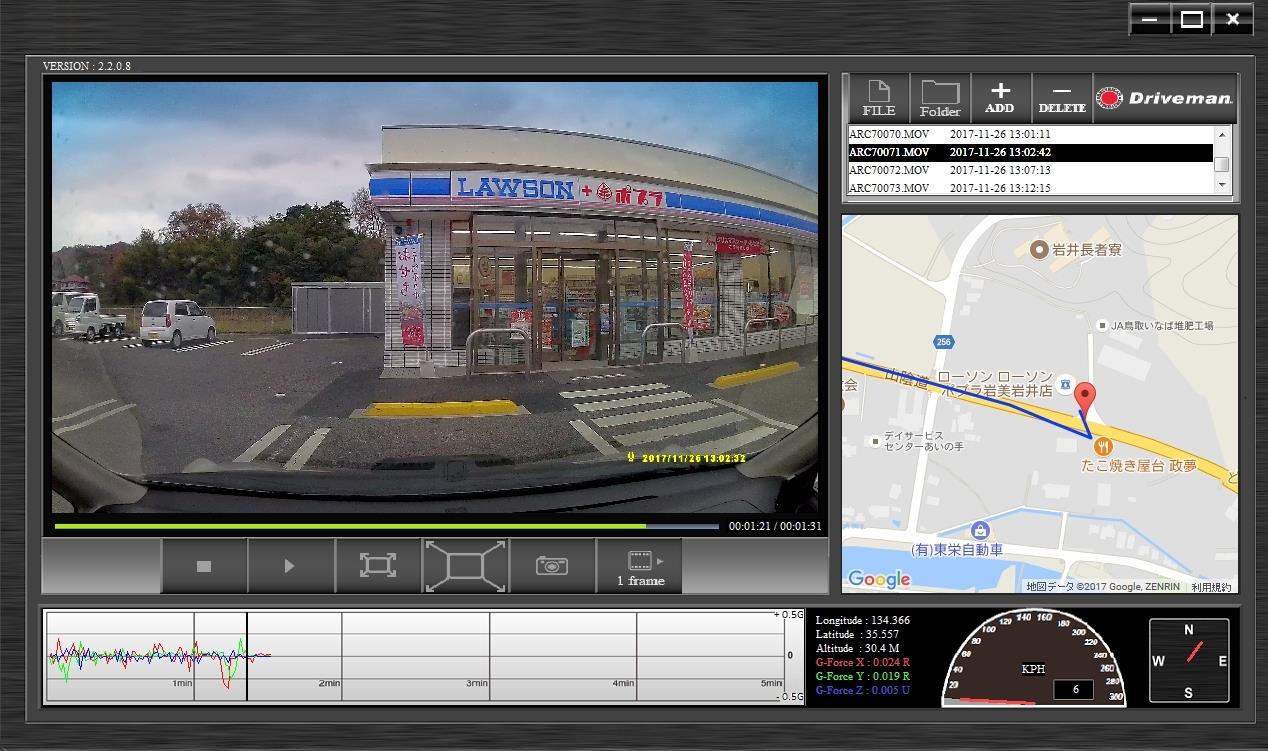Switch to the small-frame view mode
This screenshot has height=751, width=1268.
[x=377, y=566]
